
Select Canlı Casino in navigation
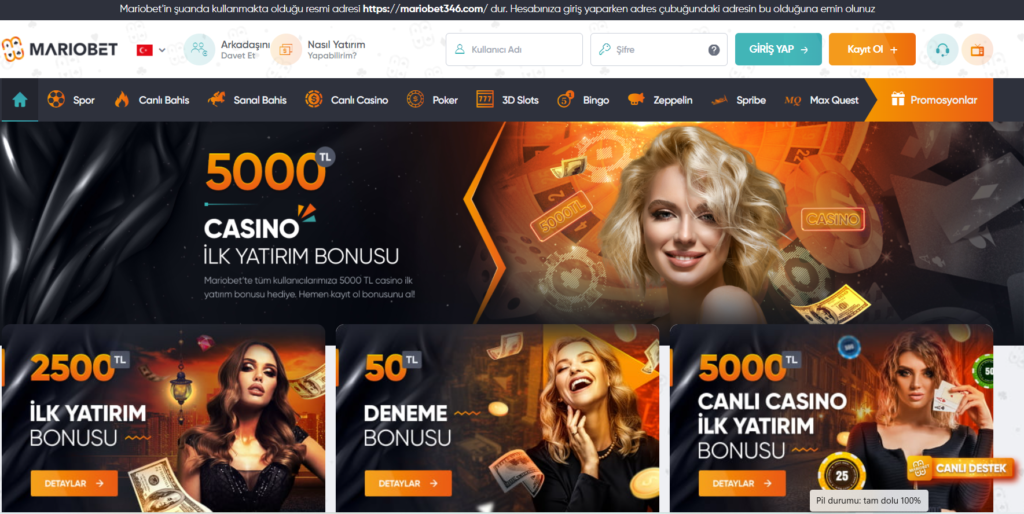pos(346,100)
